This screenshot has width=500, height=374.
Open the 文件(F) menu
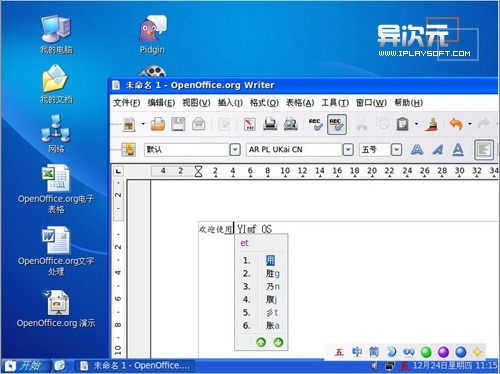pos(127,102)
